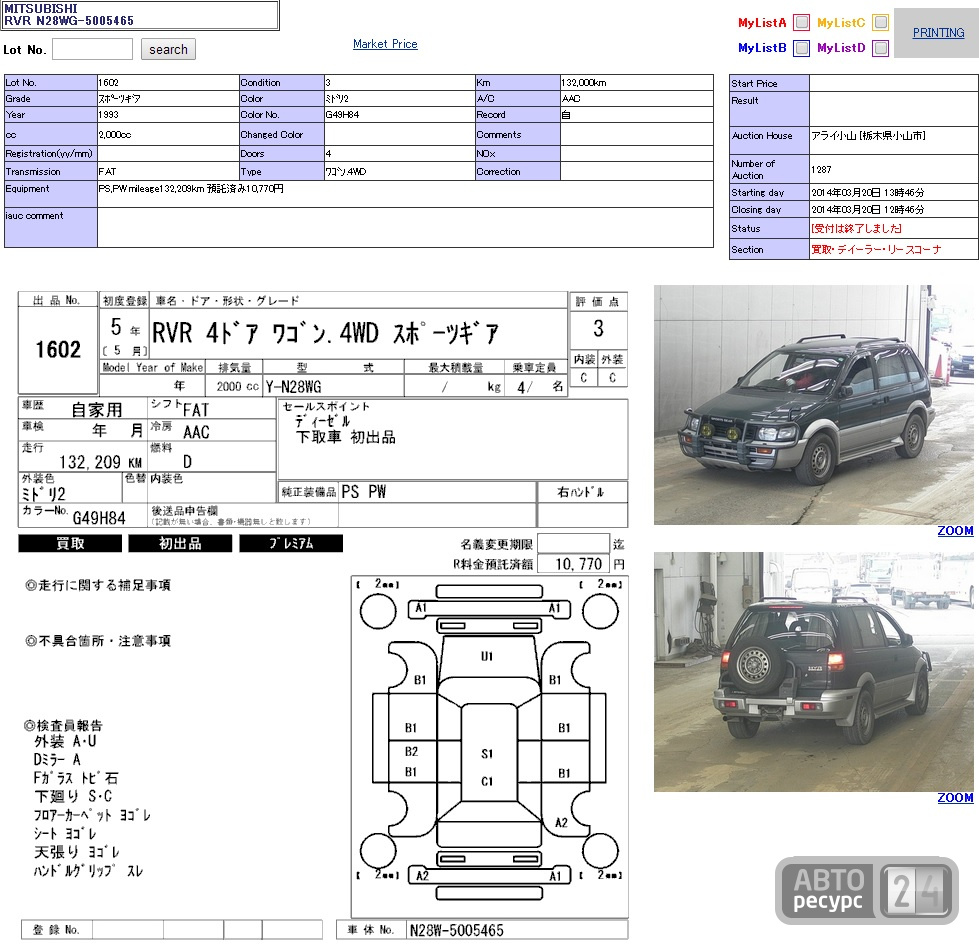
Task: Click the B2 mark on car diagram
Action: point(411,752)
